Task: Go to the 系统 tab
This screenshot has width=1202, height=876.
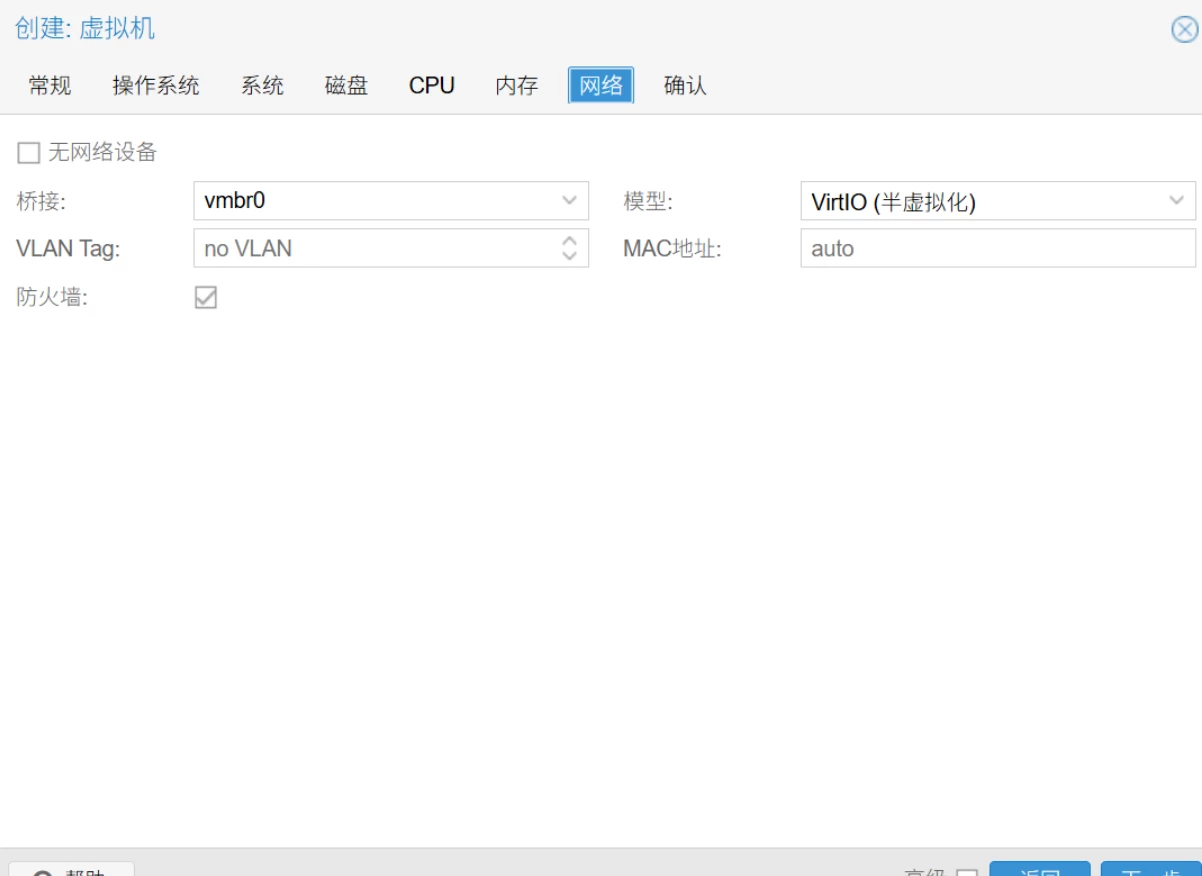Action: 262,86
